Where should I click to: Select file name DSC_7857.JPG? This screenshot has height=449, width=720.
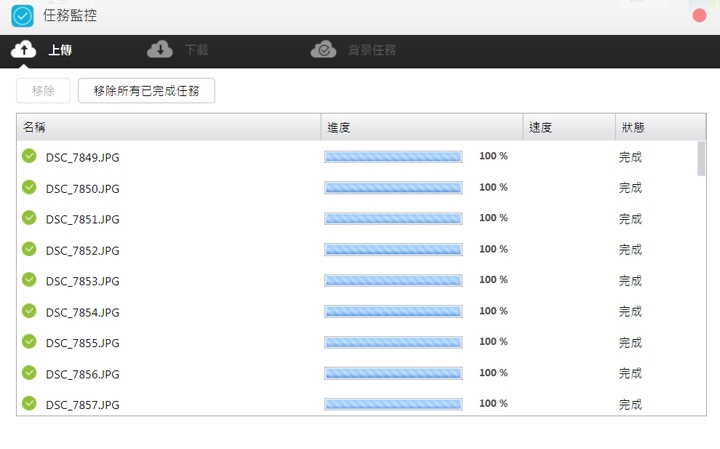click(x=83, y=405)
